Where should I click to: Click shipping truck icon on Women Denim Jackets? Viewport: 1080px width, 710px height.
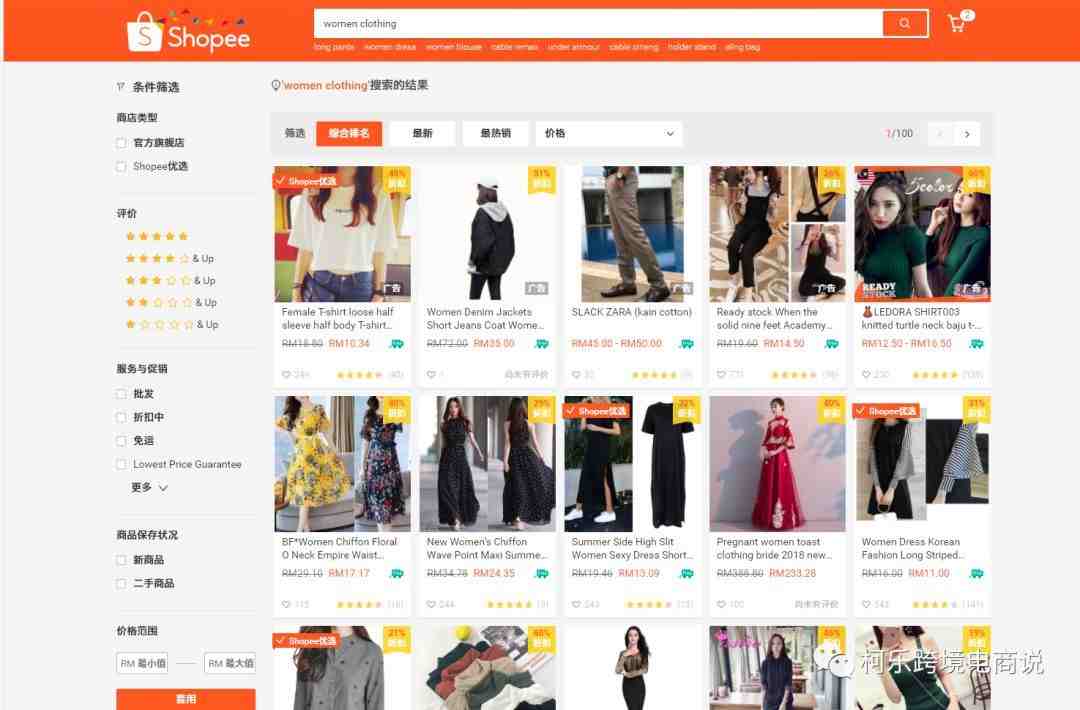click(542, 344)
